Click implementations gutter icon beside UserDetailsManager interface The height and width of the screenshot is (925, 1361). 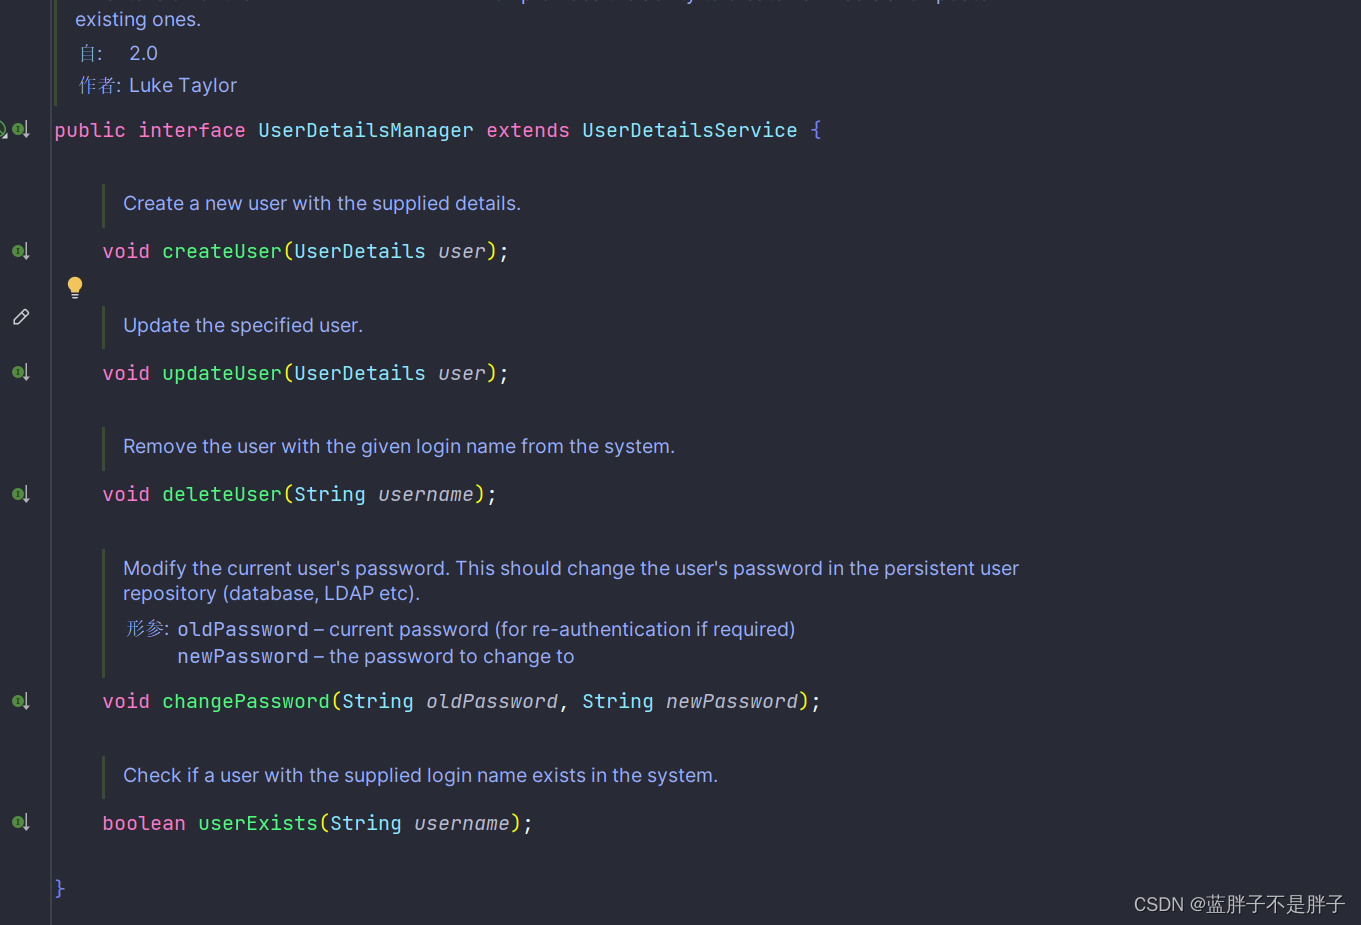(x=21, y=129)
